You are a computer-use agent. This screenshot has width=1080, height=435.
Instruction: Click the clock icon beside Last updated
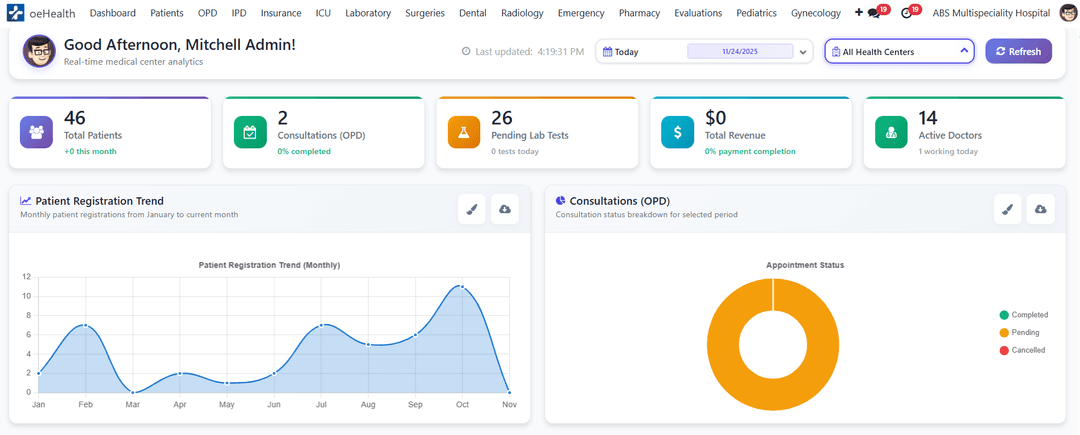[466, 52]
